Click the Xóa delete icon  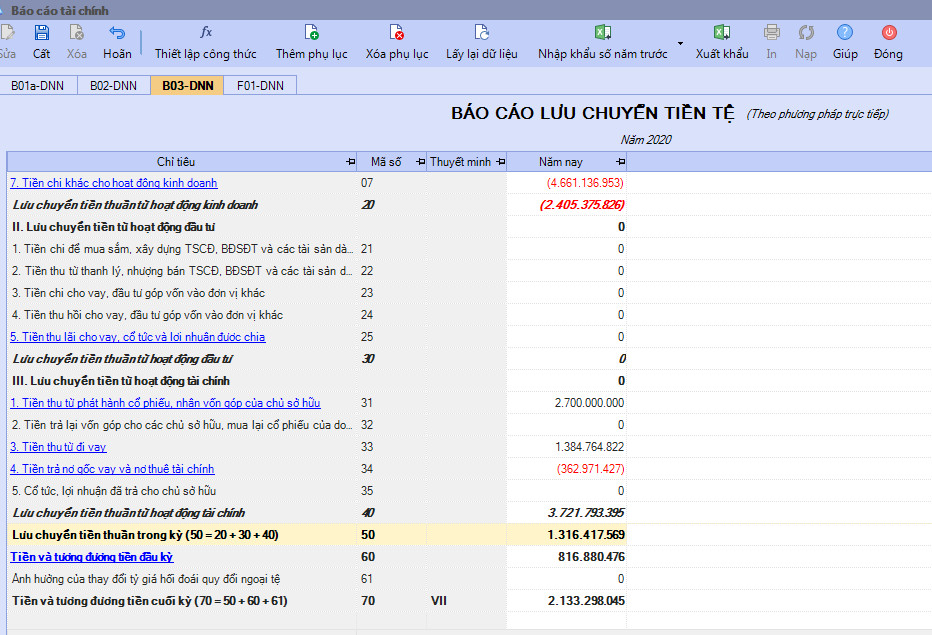77,33
